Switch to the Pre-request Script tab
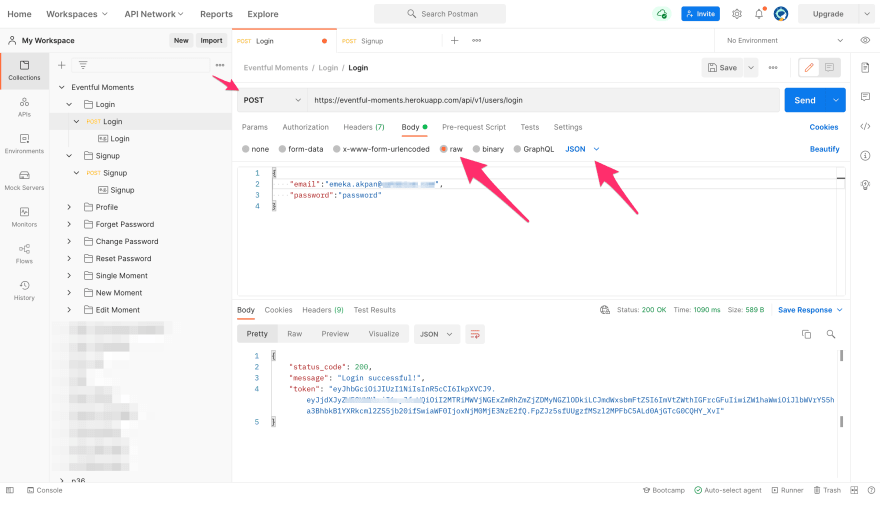 pos(474,127)
